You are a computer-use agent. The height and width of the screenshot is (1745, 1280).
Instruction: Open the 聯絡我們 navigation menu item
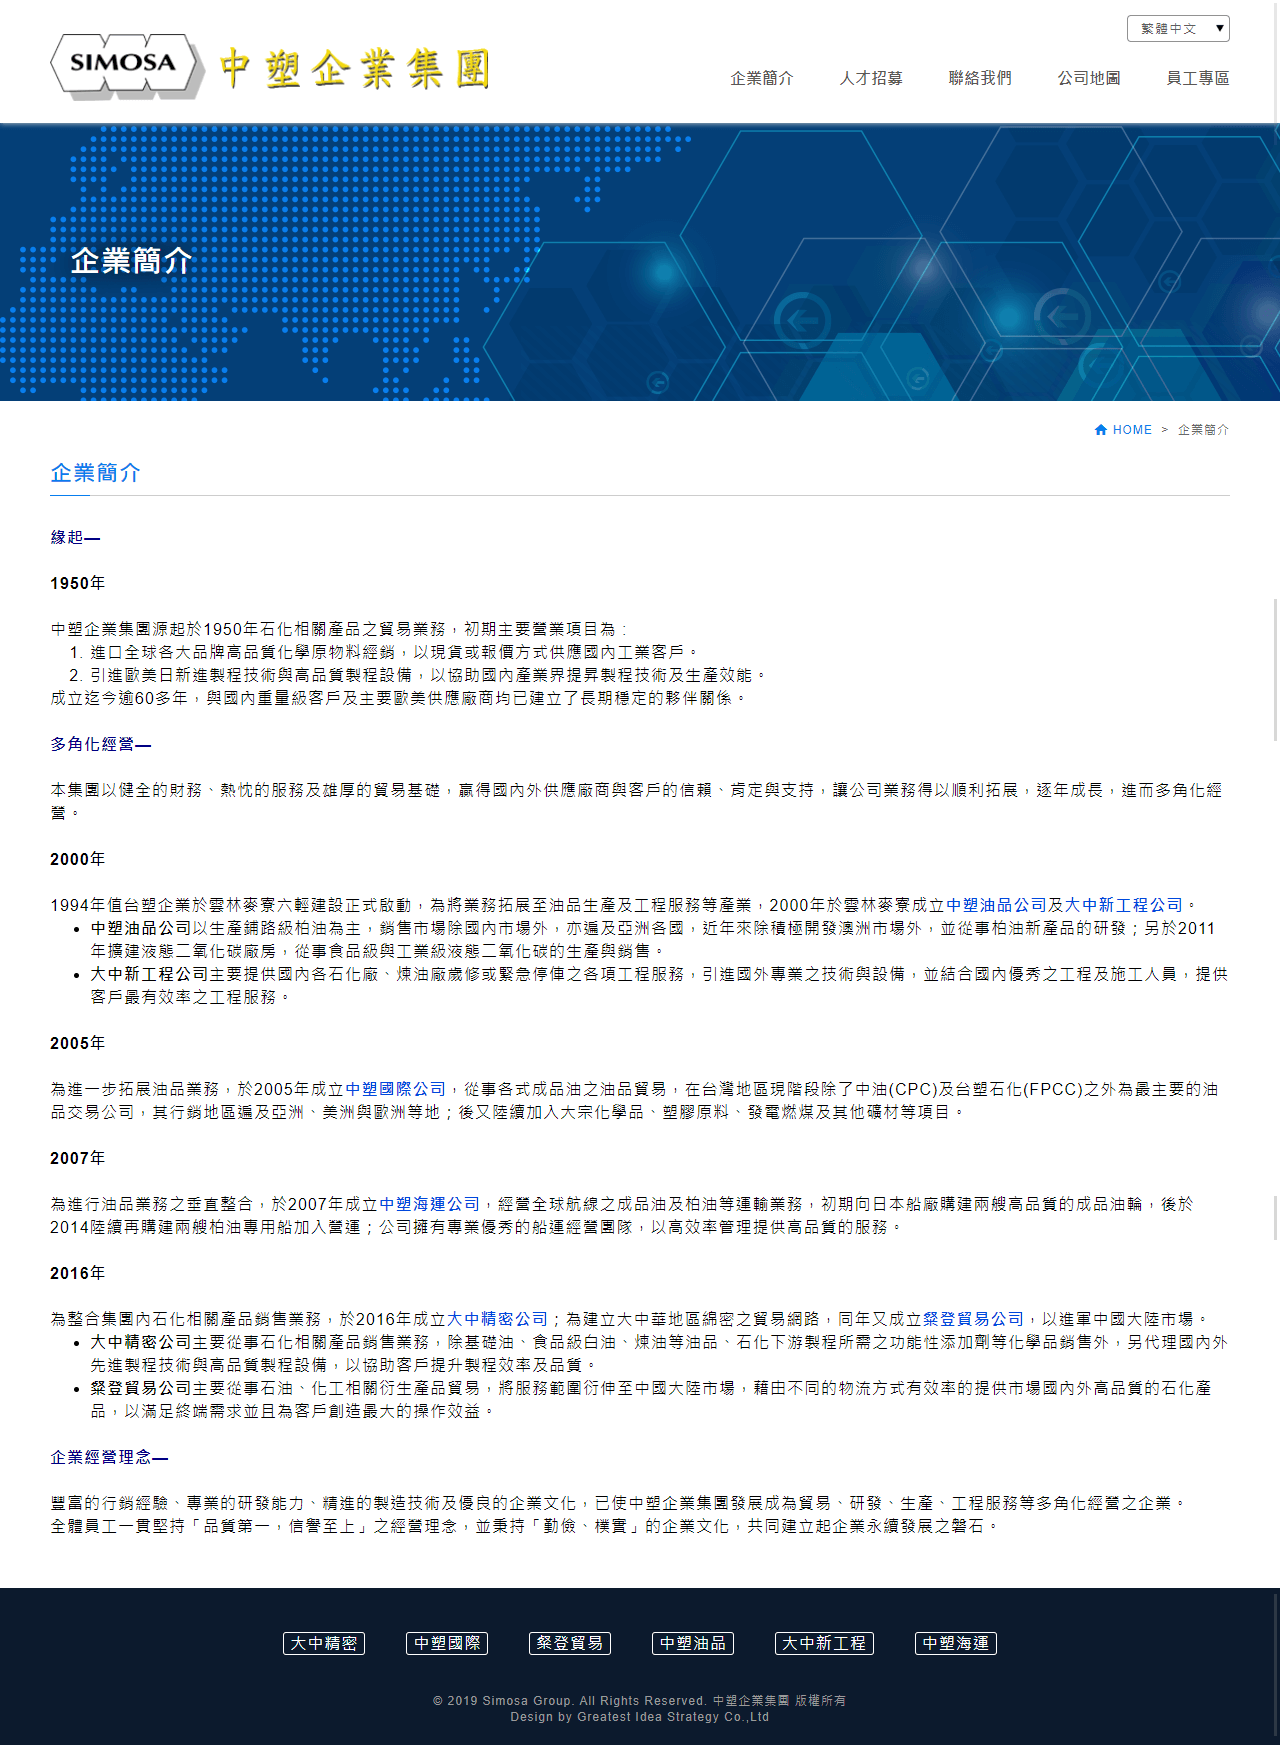(980, 78)
